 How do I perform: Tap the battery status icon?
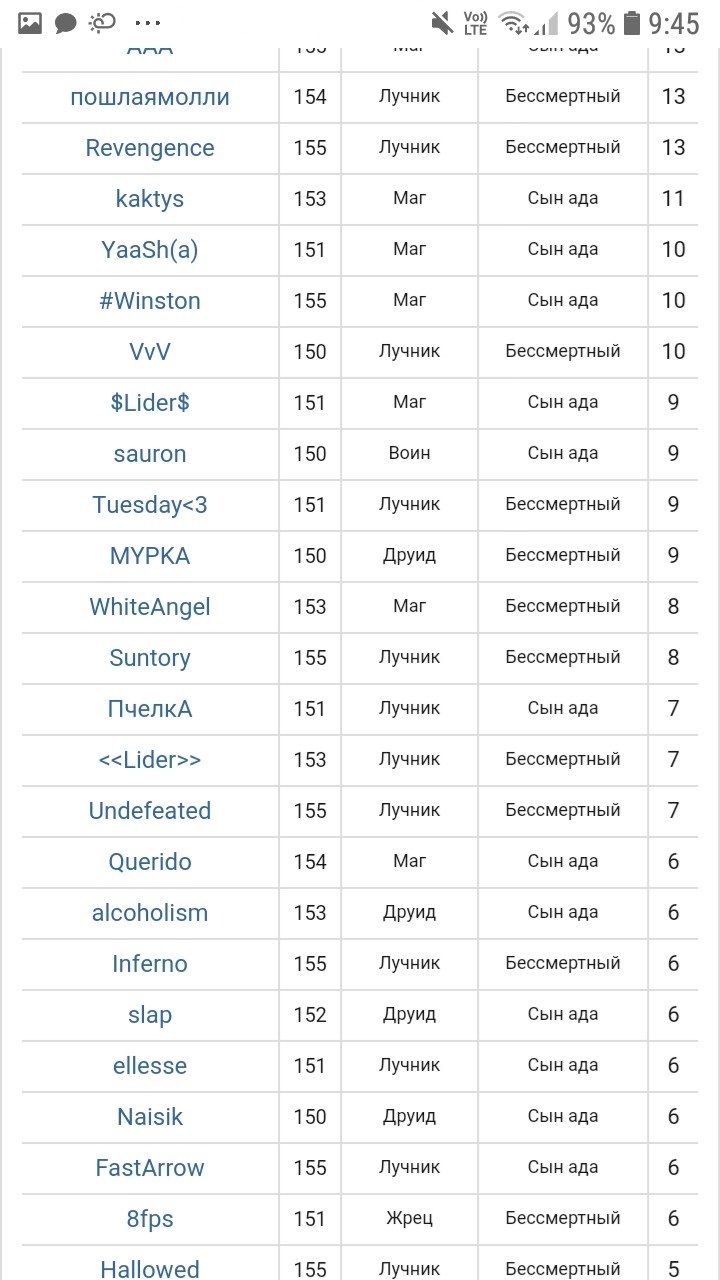click(631, 23)
